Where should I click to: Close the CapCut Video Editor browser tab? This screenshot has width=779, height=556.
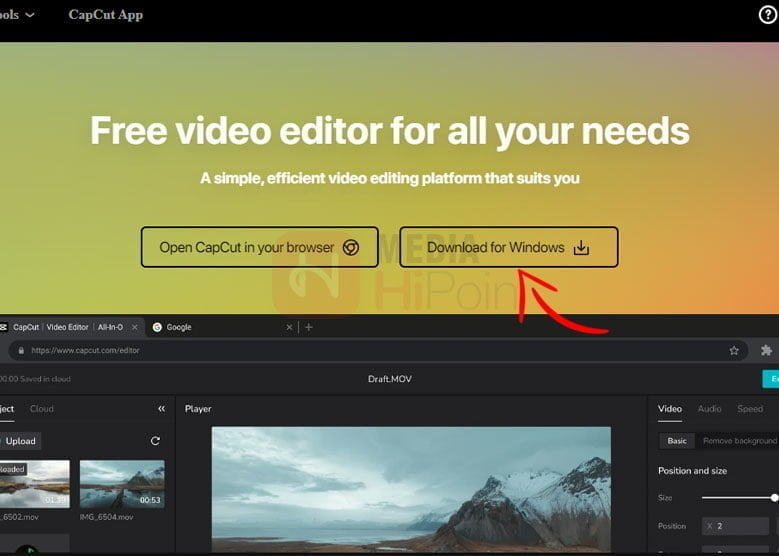pos(134,327)
